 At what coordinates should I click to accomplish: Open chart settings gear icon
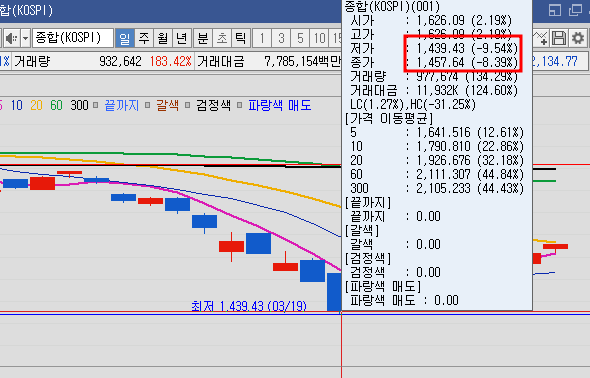coord(578,38)
